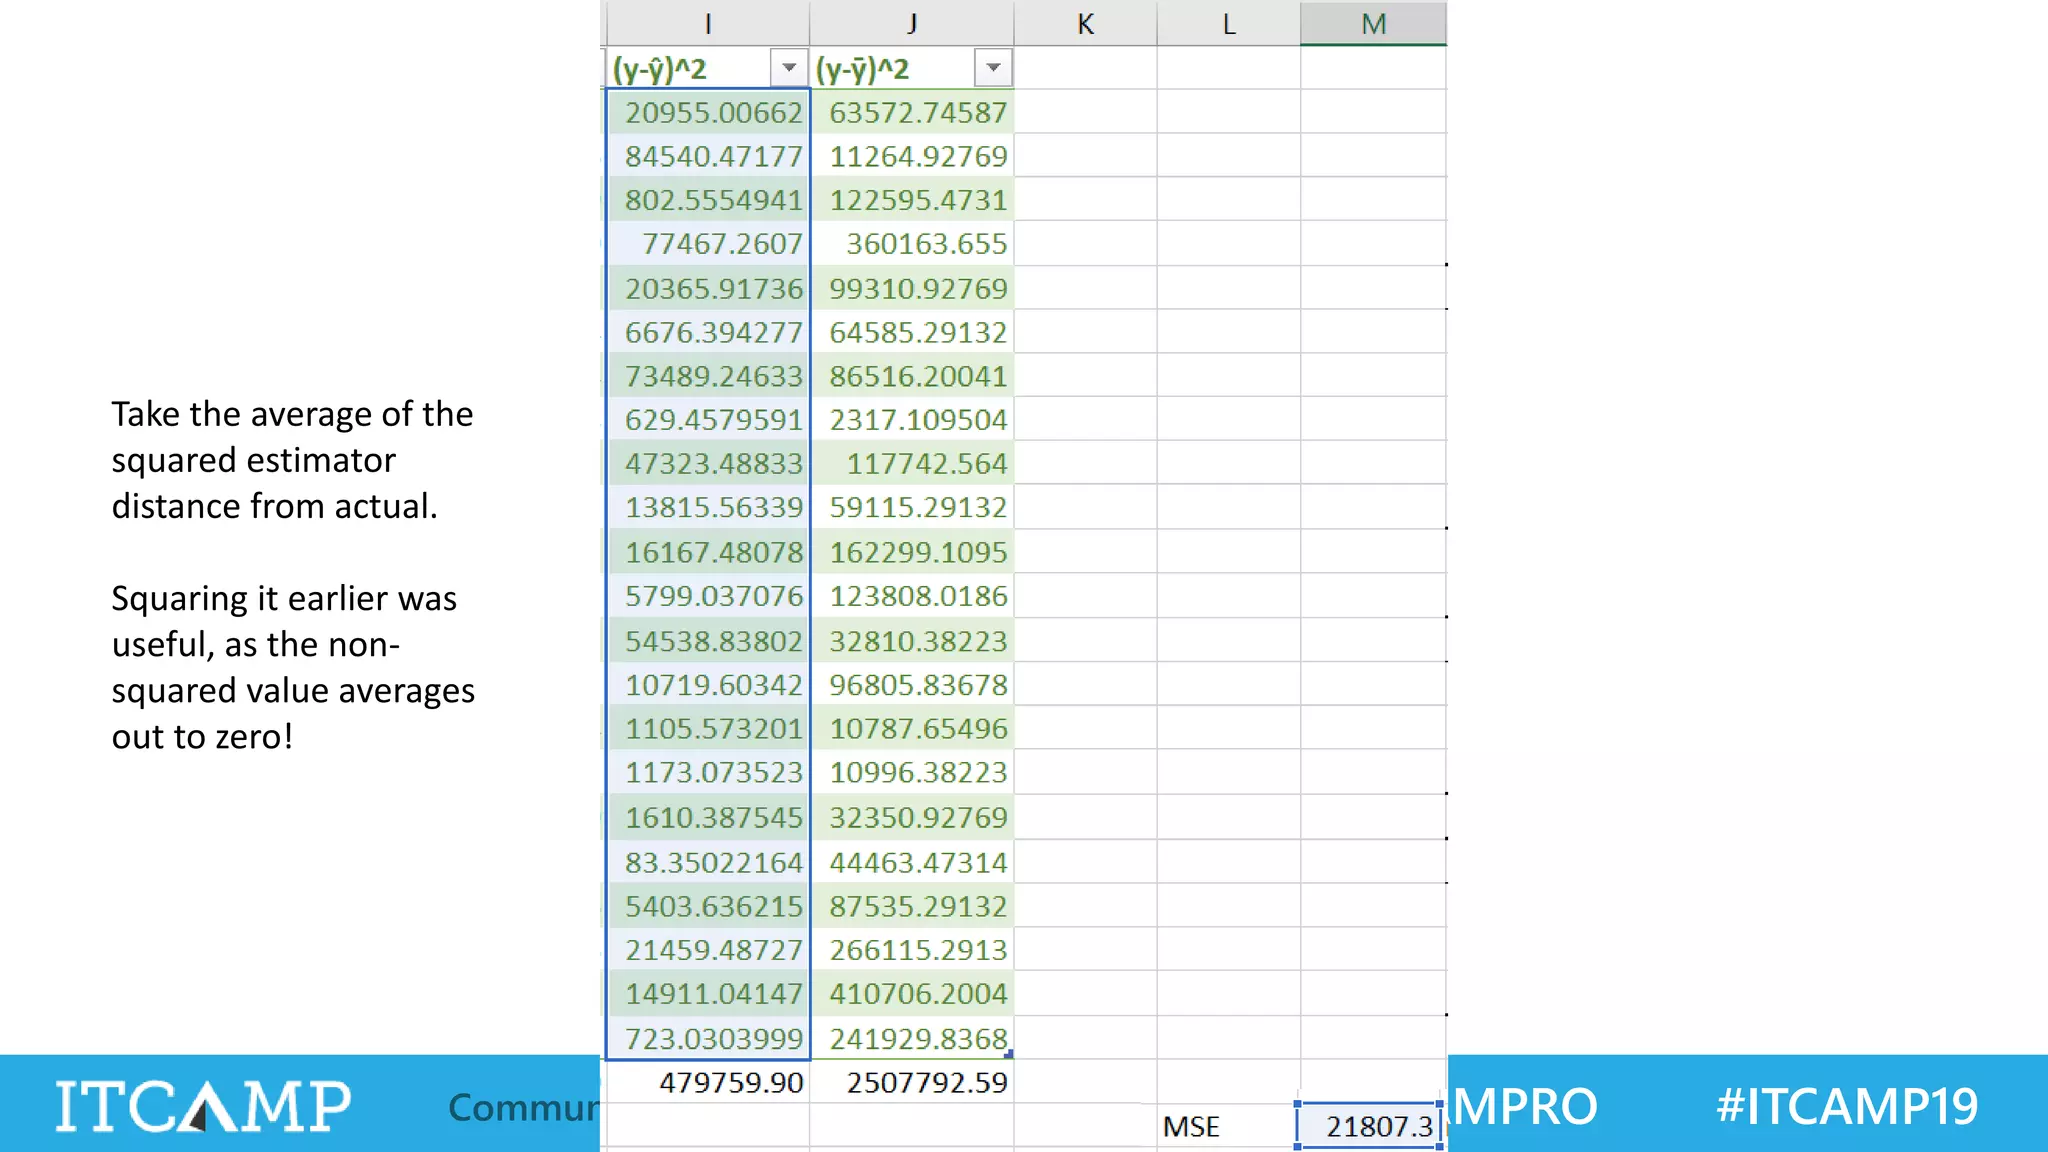
Task: Click the (y-ȳ)^2 header cell
Action: 912,68
